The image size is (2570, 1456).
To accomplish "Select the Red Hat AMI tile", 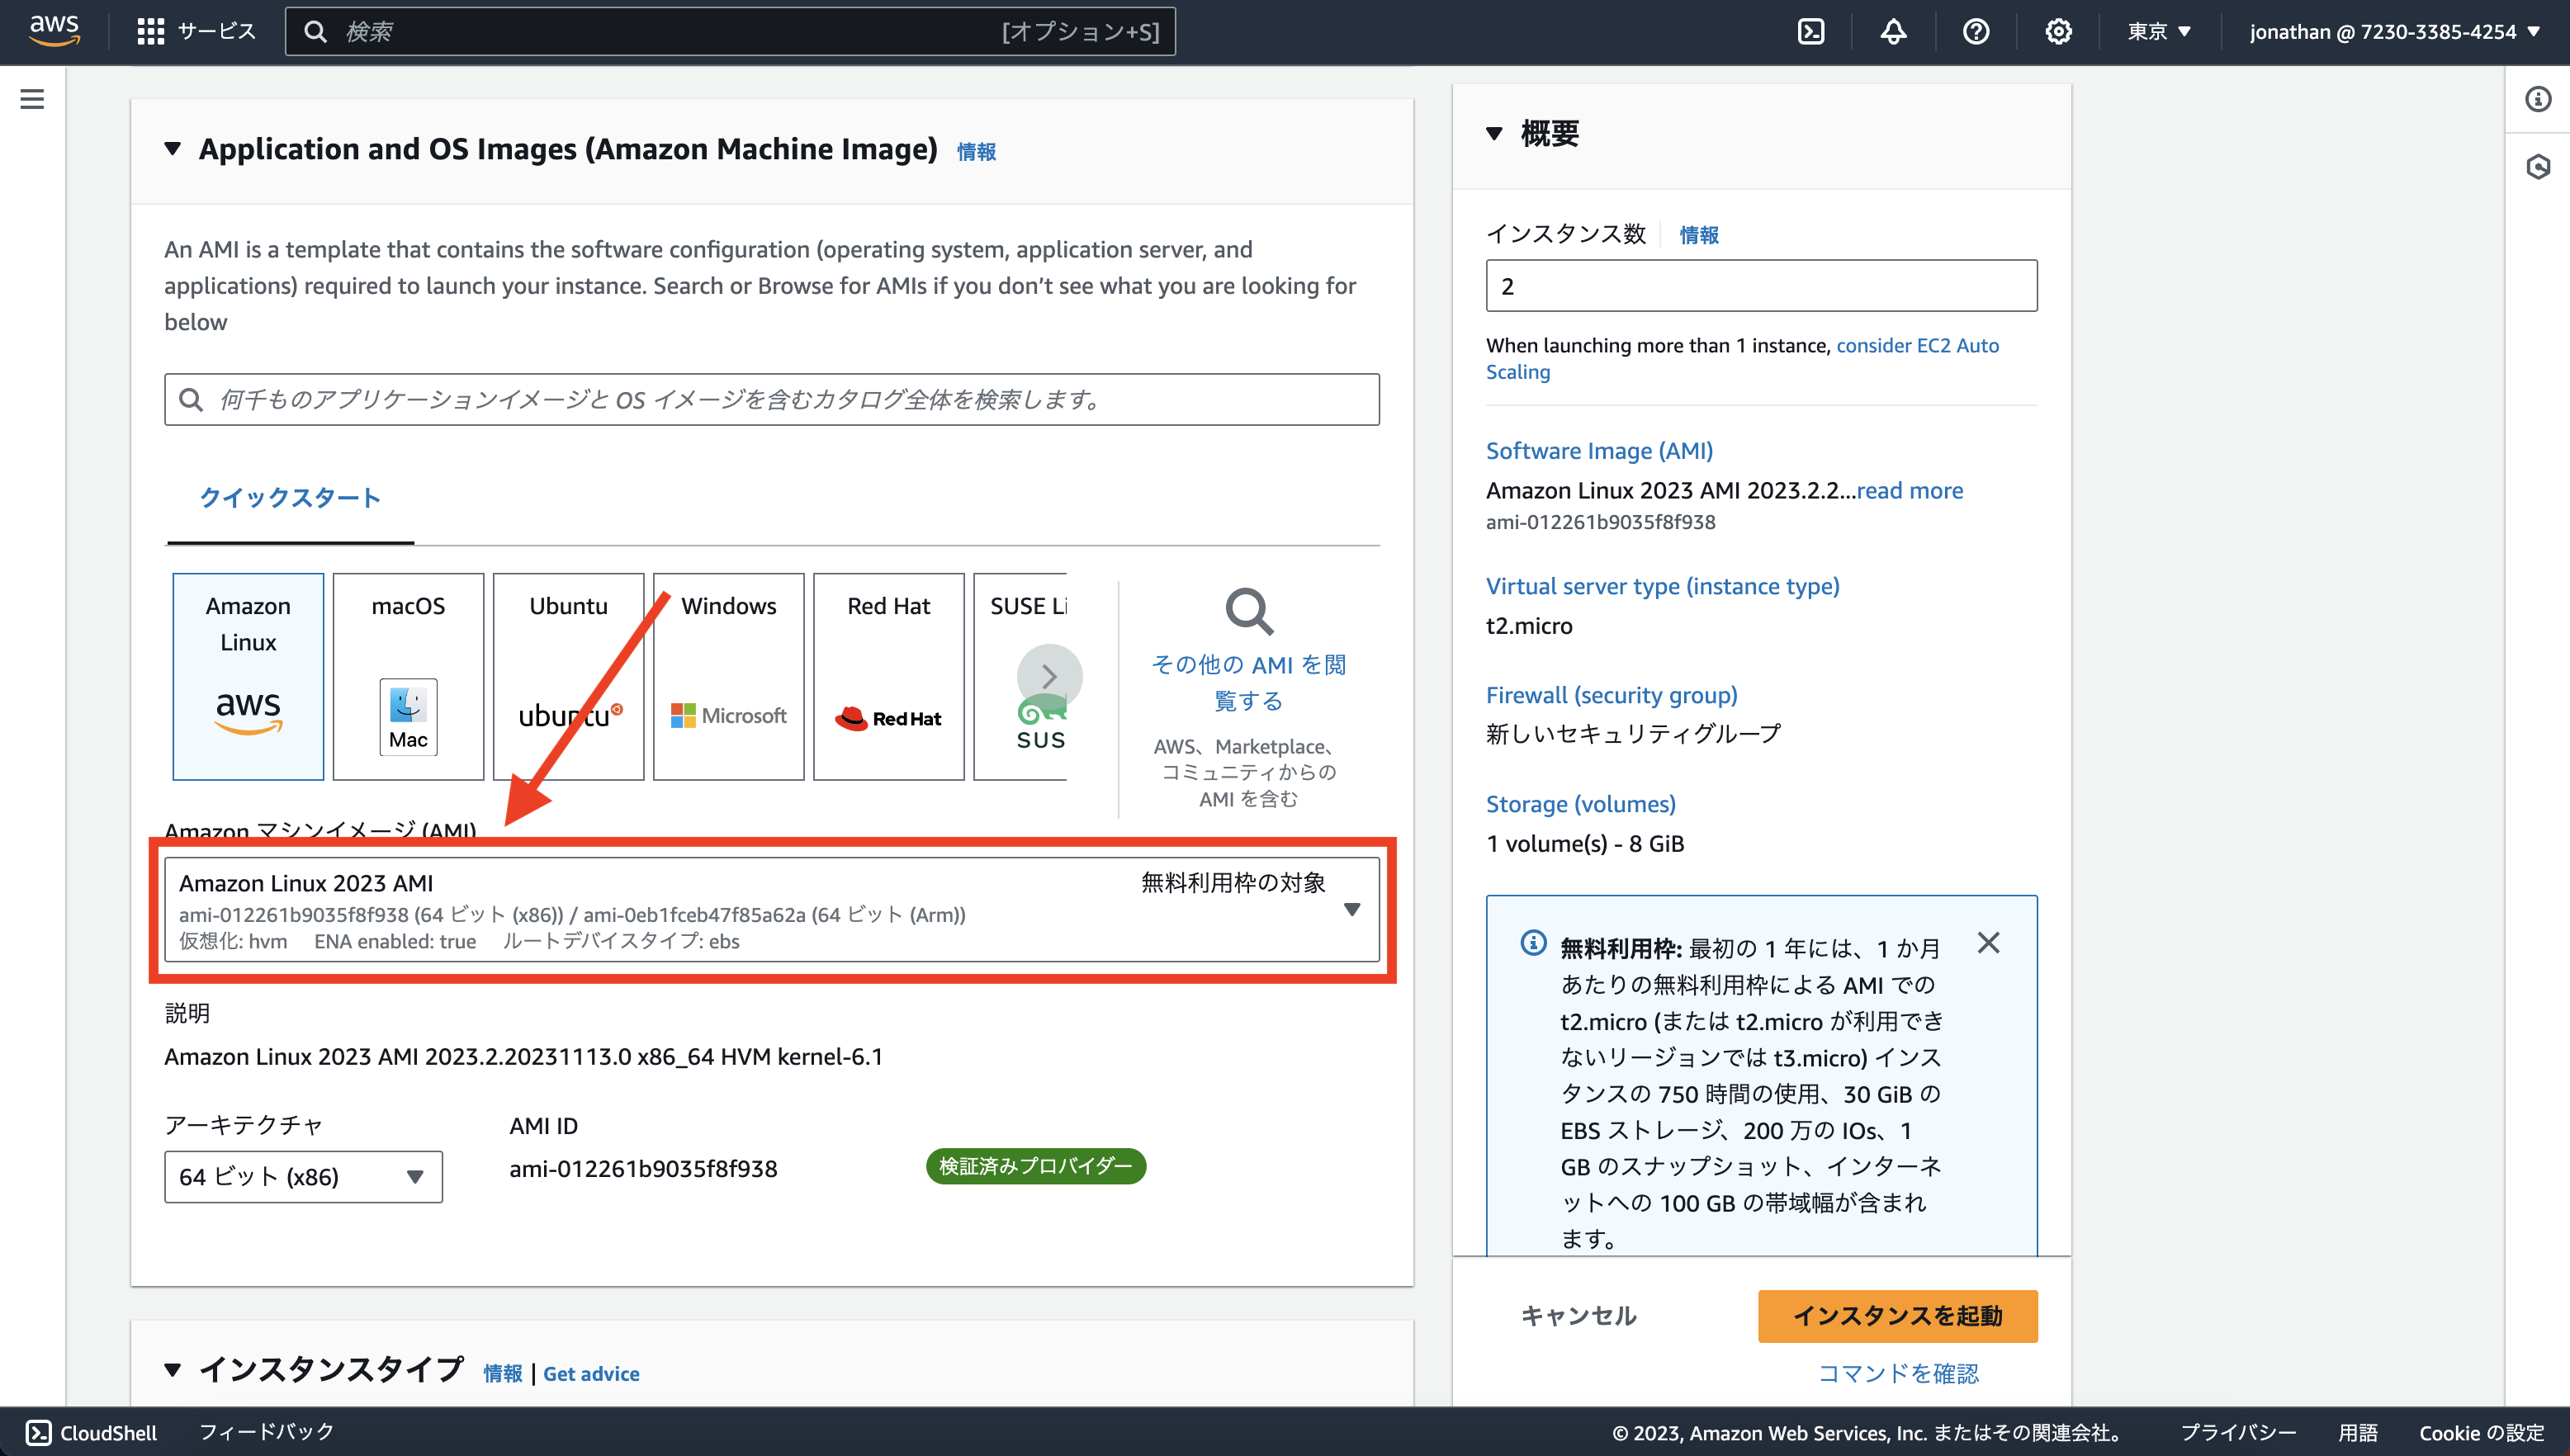I will point(888,676).
